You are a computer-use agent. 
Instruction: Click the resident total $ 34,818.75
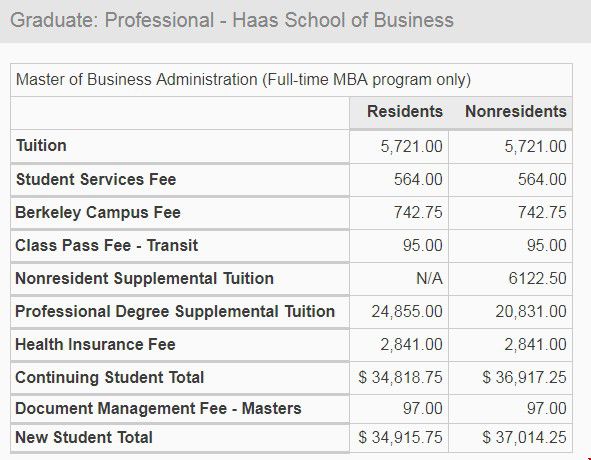400,377
